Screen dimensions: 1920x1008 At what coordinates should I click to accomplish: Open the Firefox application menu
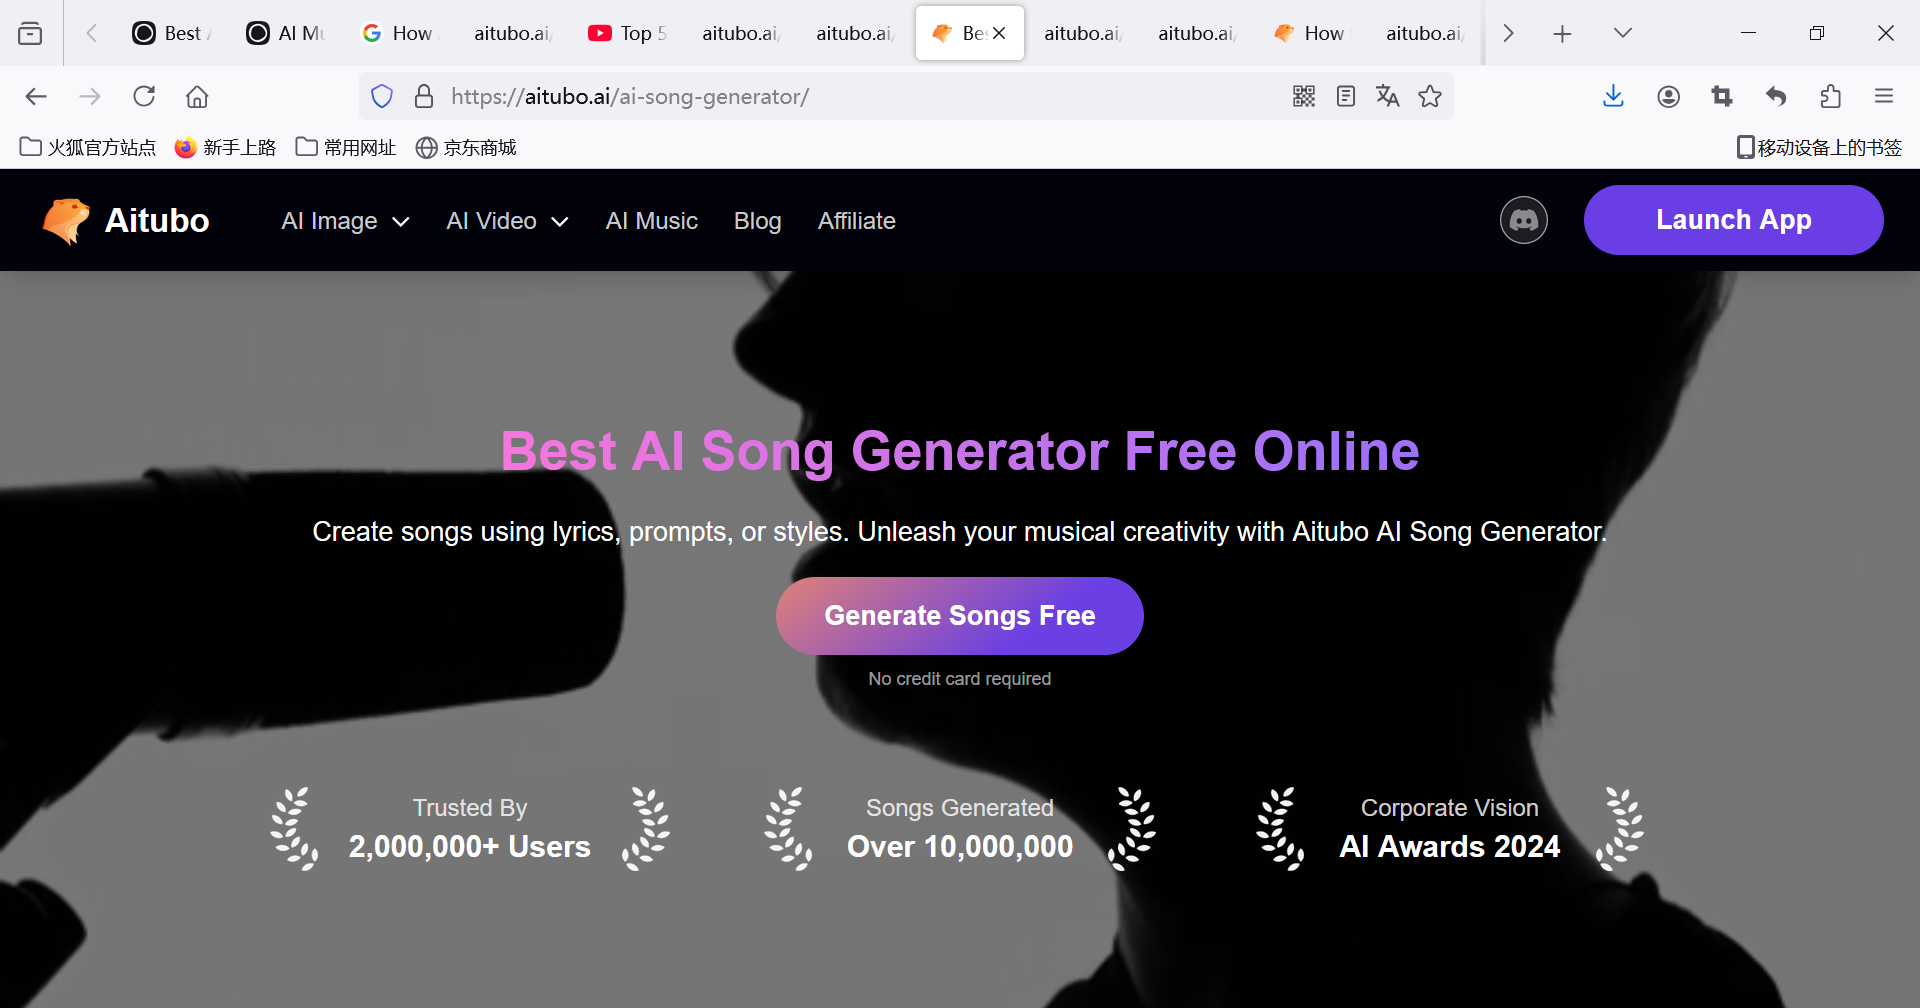tap(1884, 96)
